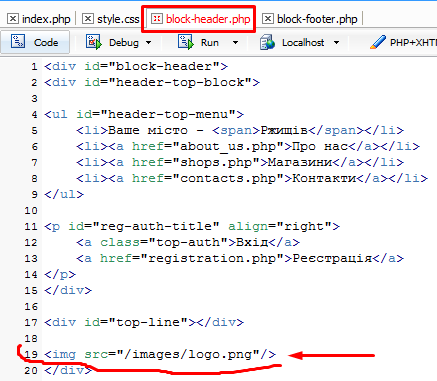Close the block-header.php tab with its X icon

pos(156,19)
